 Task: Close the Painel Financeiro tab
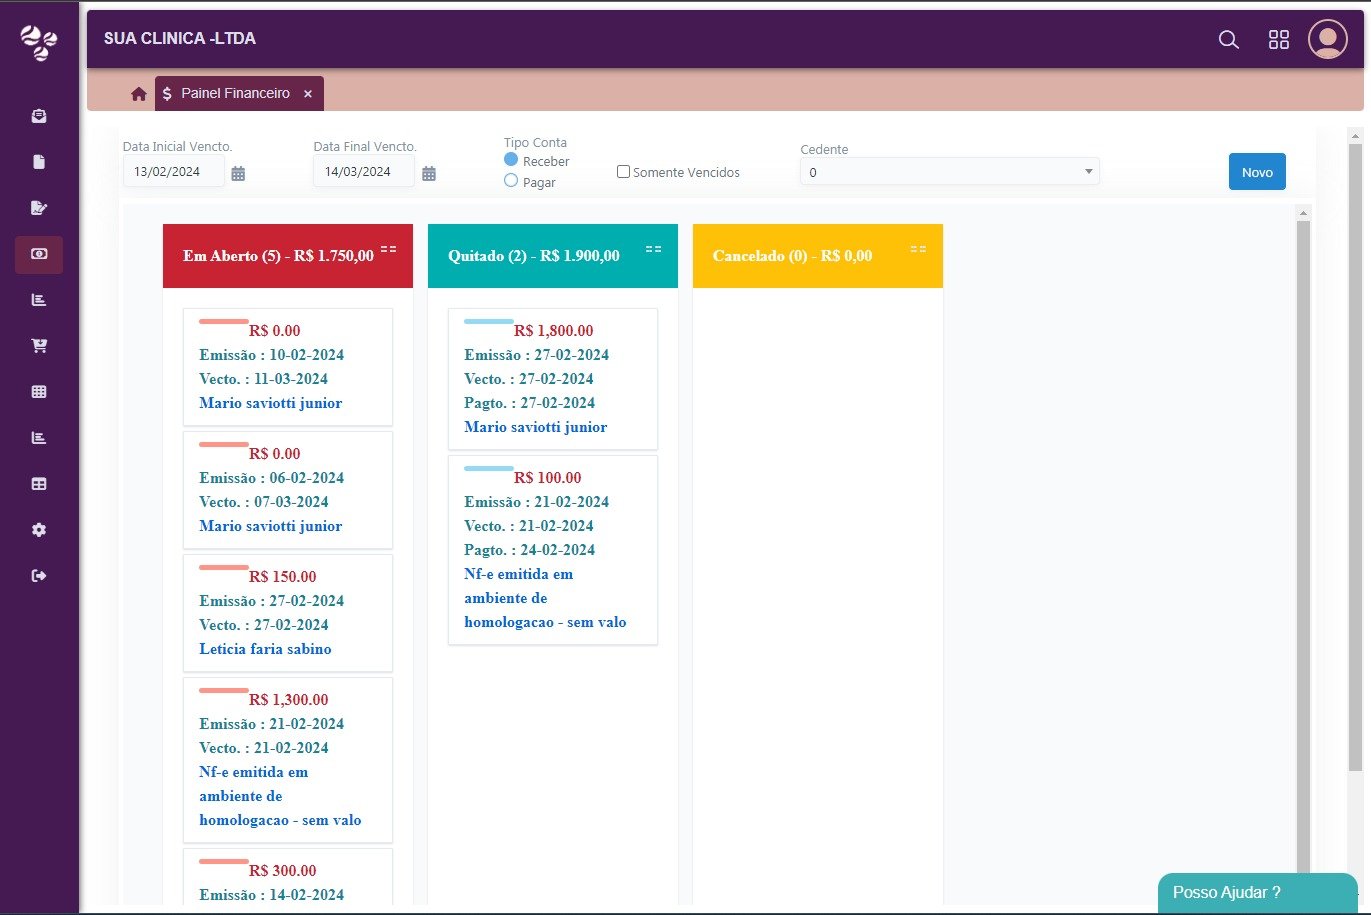[x=308, y=94]
